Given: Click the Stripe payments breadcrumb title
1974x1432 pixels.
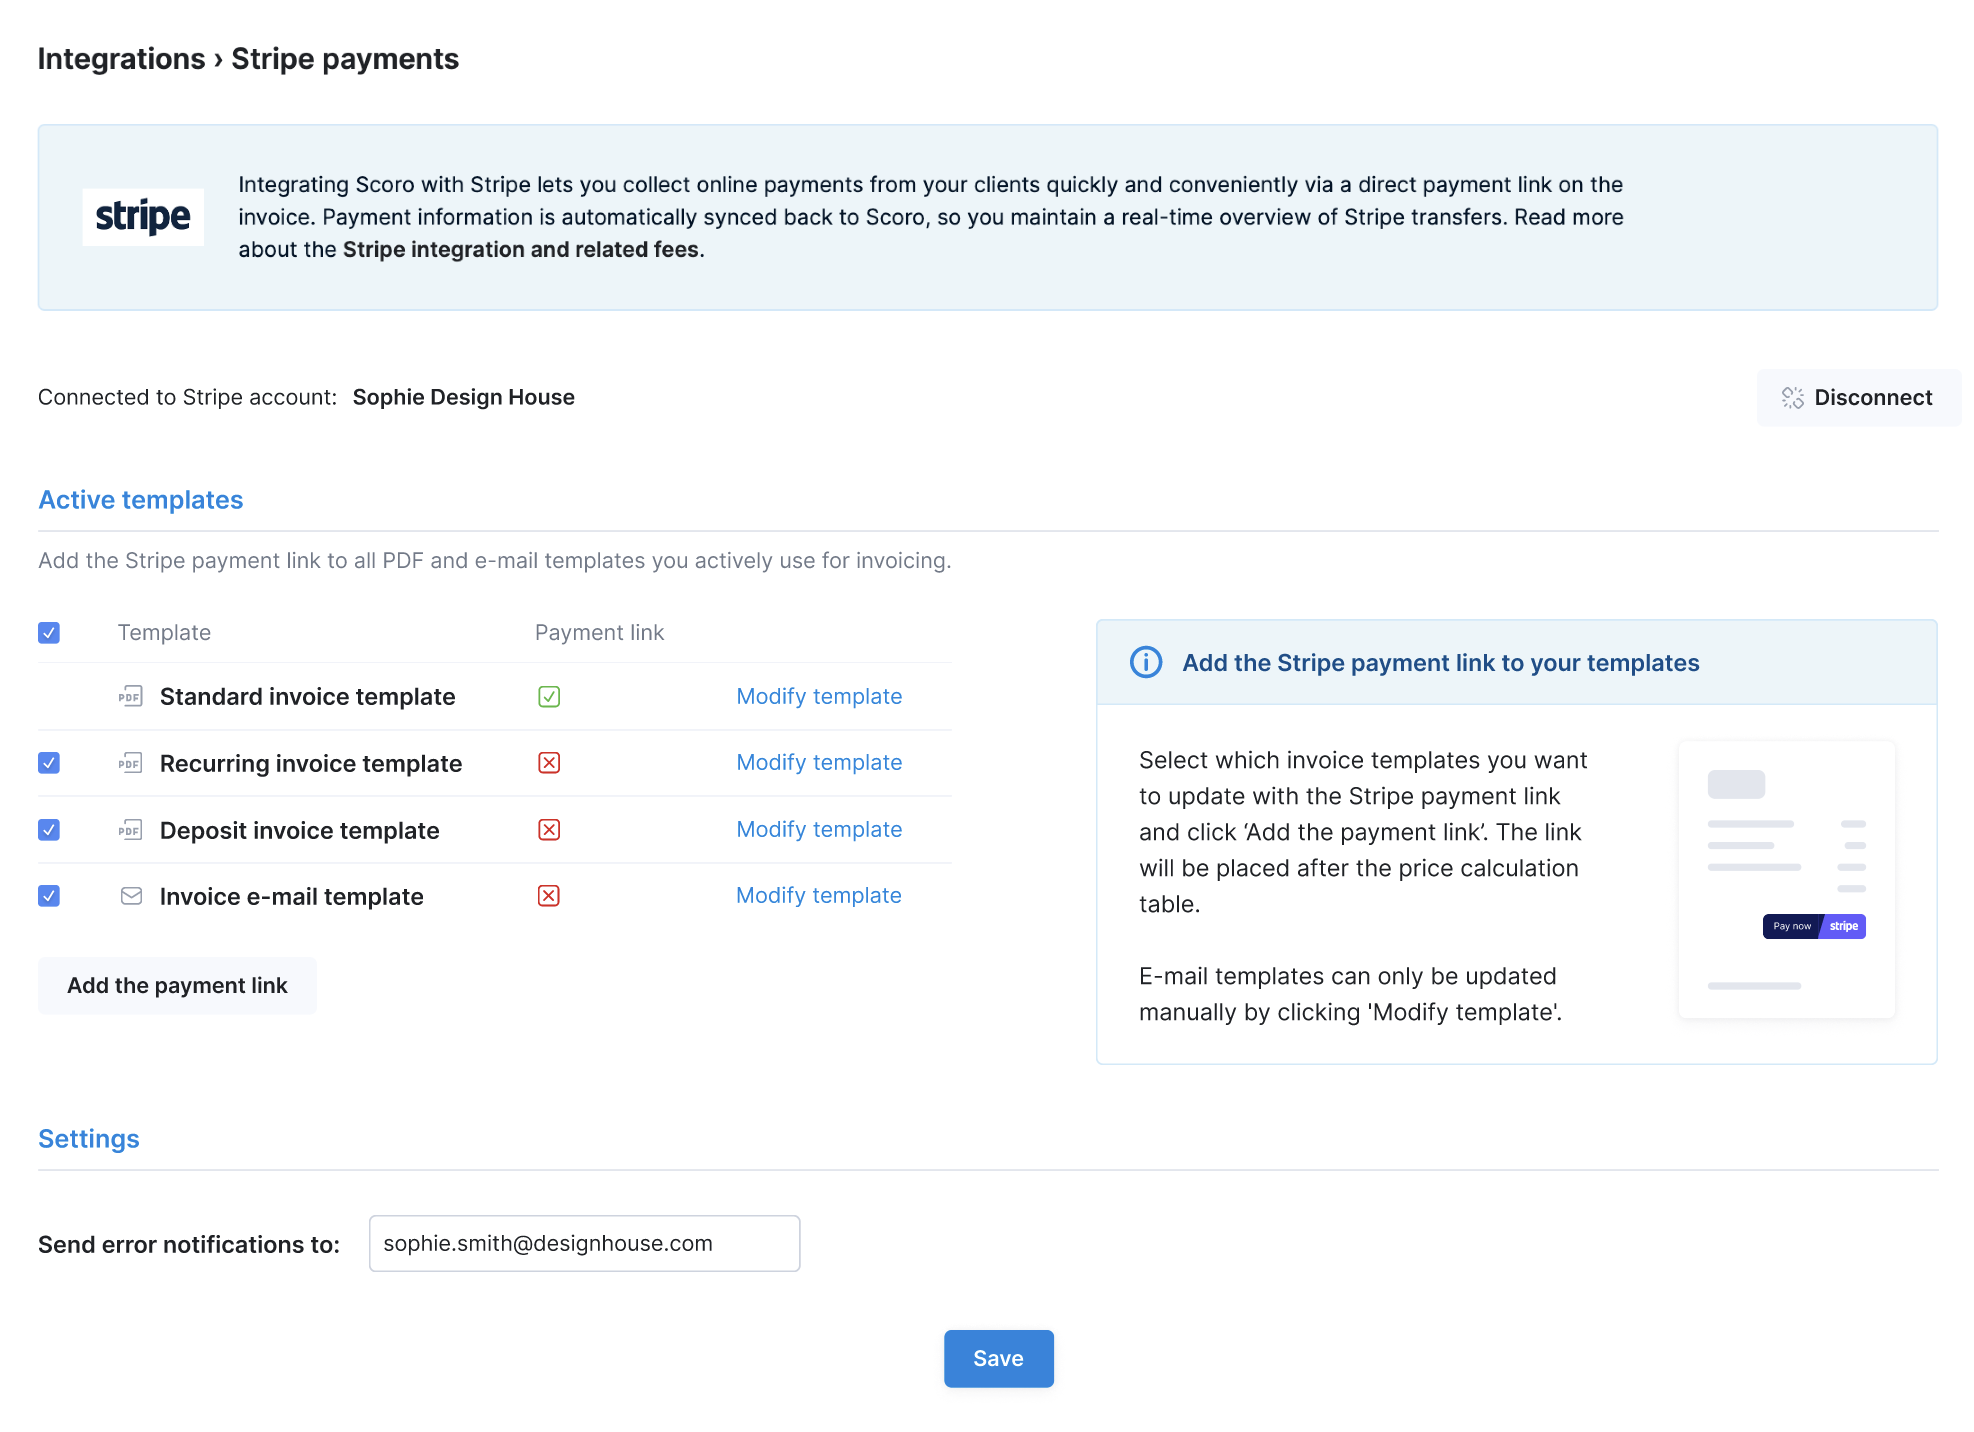Looking at the screenshot, I should [345, 59].
